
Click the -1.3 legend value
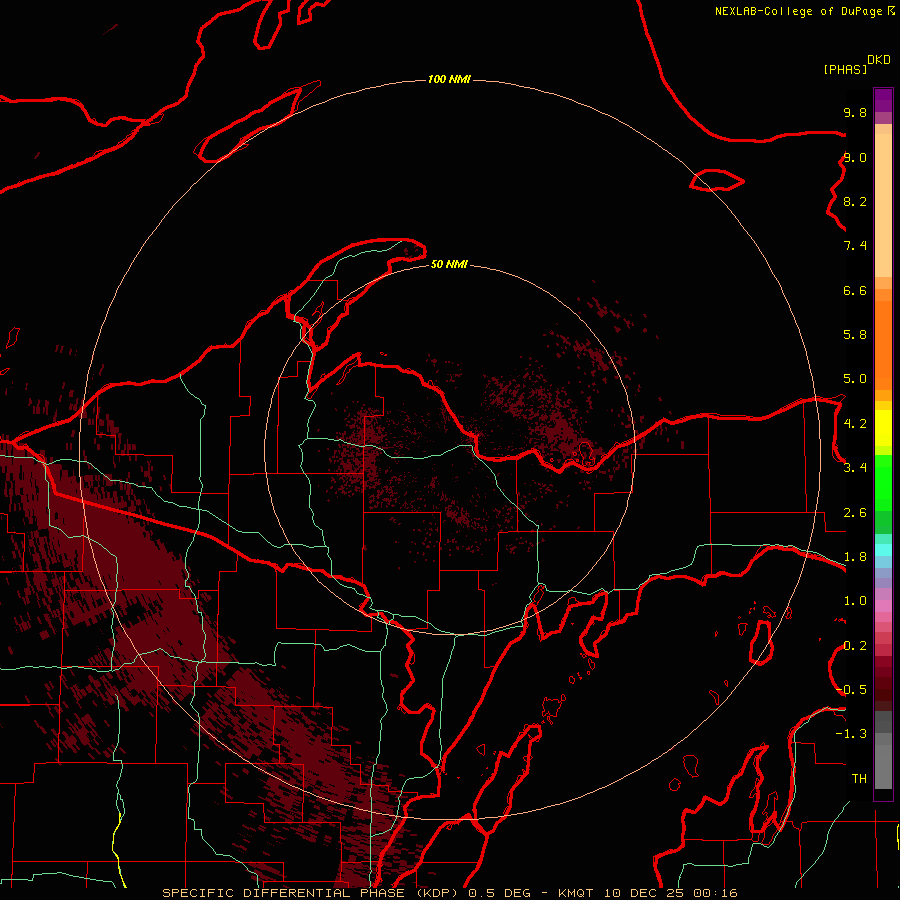pyautogui.click(x=851, y=734)
